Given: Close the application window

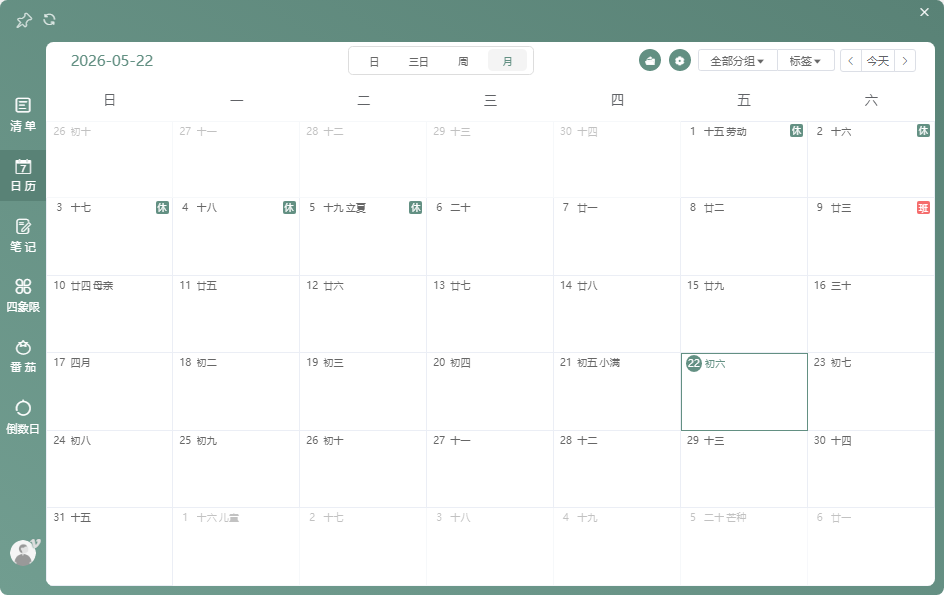Looking at the screenshot, I should (924, 12).
